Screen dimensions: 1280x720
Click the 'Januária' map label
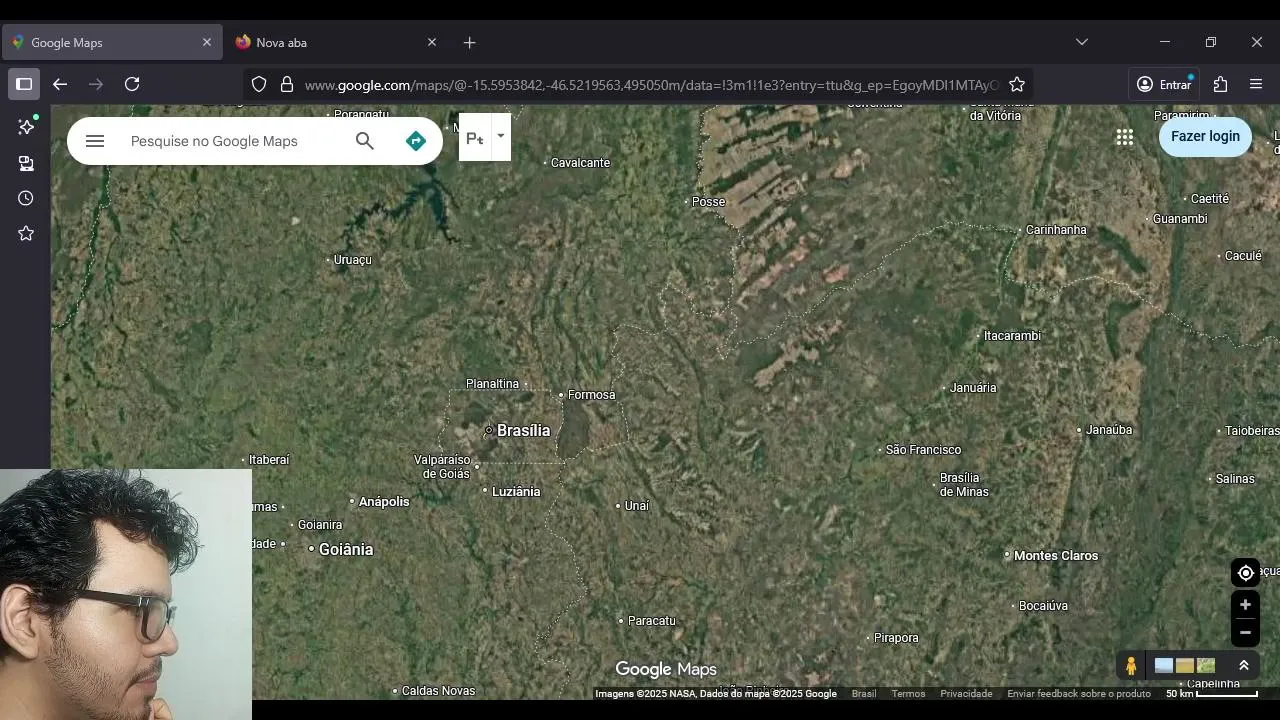pyautogui.click(x=973, y=387)
